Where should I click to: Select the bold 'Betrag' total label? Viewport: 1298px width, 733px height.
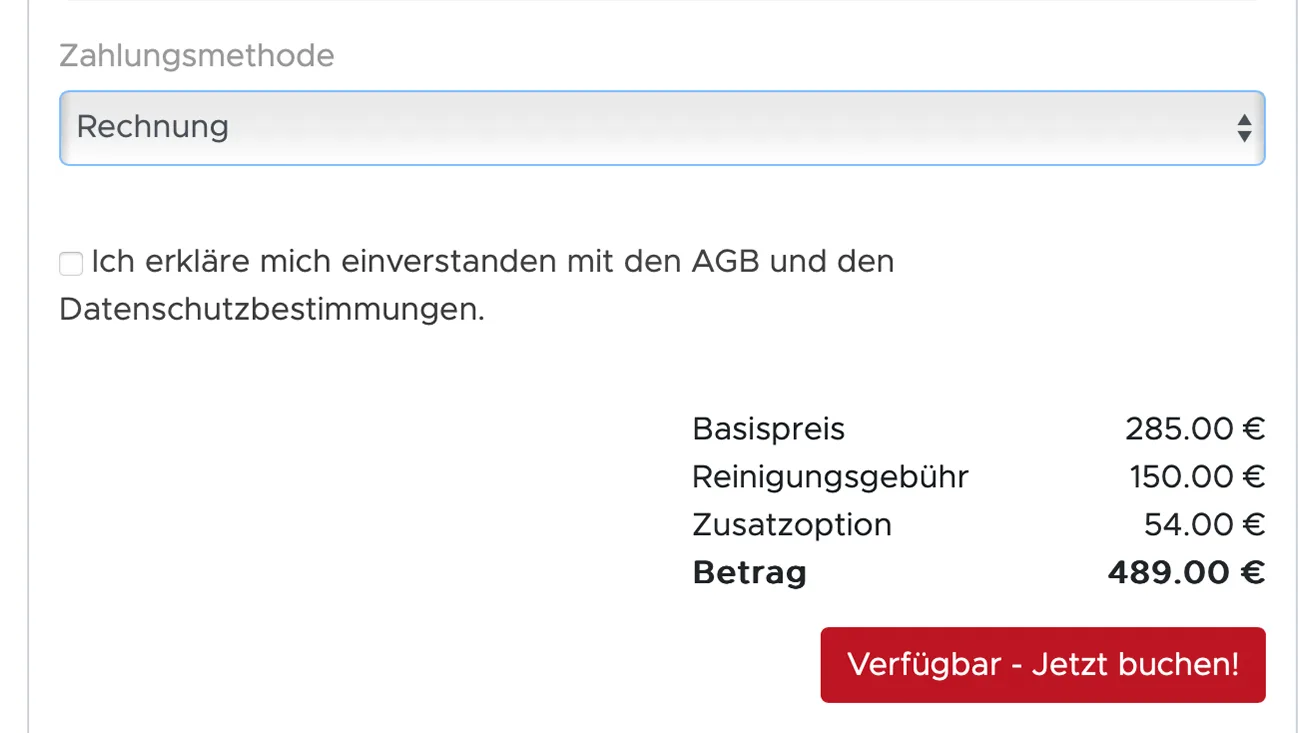[x=749, y=573]
